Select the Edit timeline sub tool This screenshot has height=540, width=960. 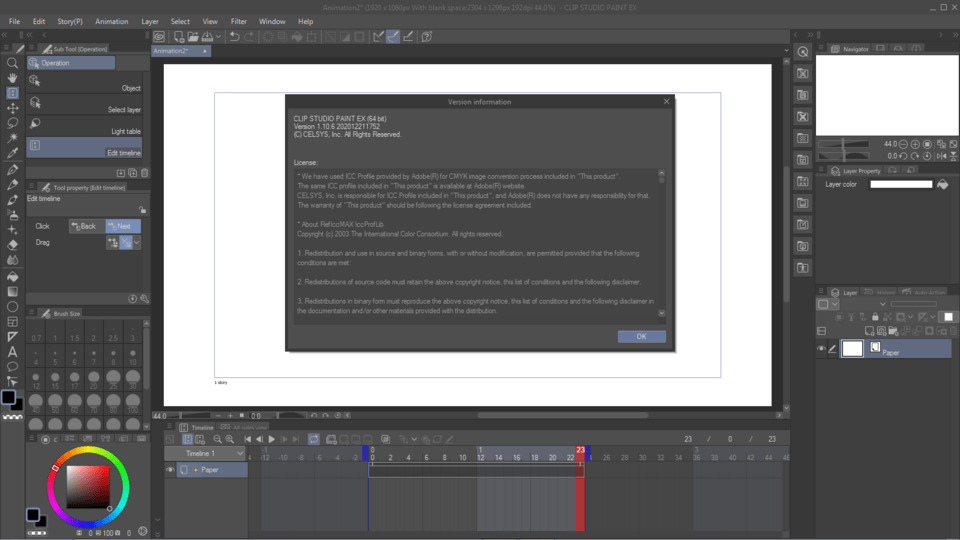pyautogui.click(x=84, y=148)
